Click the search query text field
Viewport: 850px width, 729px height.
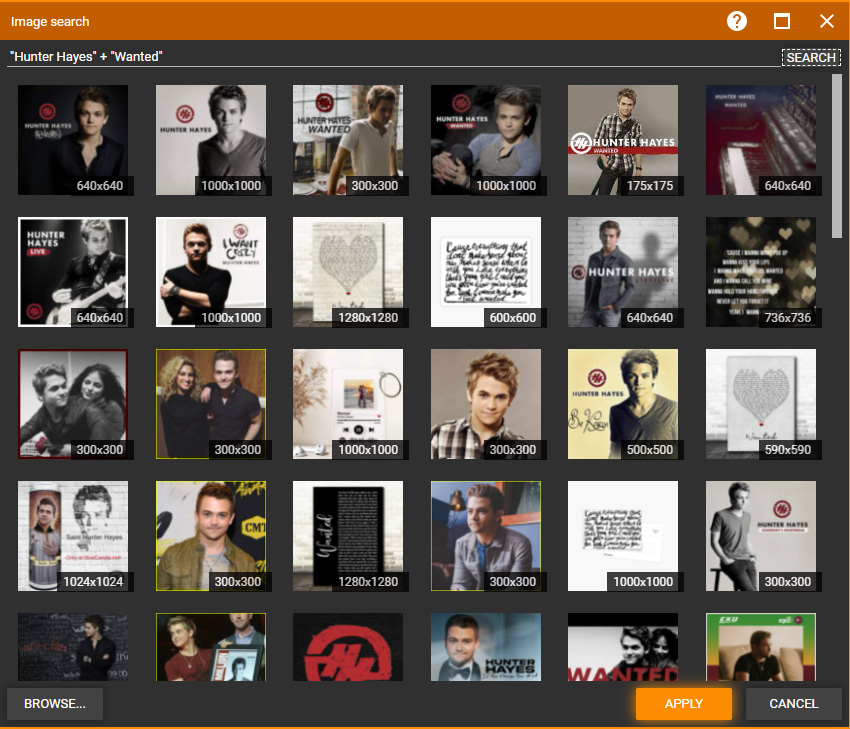pos(390,57)
